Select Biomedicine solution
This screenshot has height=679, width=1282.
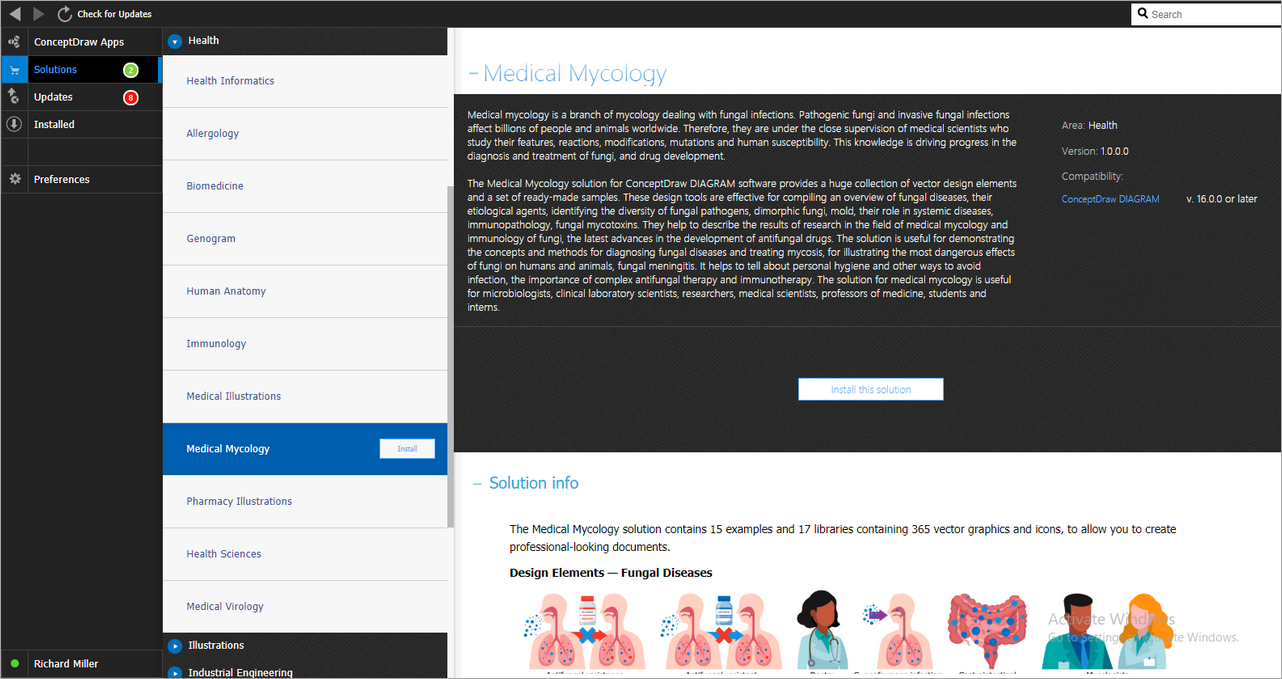(x=305, y=186)
